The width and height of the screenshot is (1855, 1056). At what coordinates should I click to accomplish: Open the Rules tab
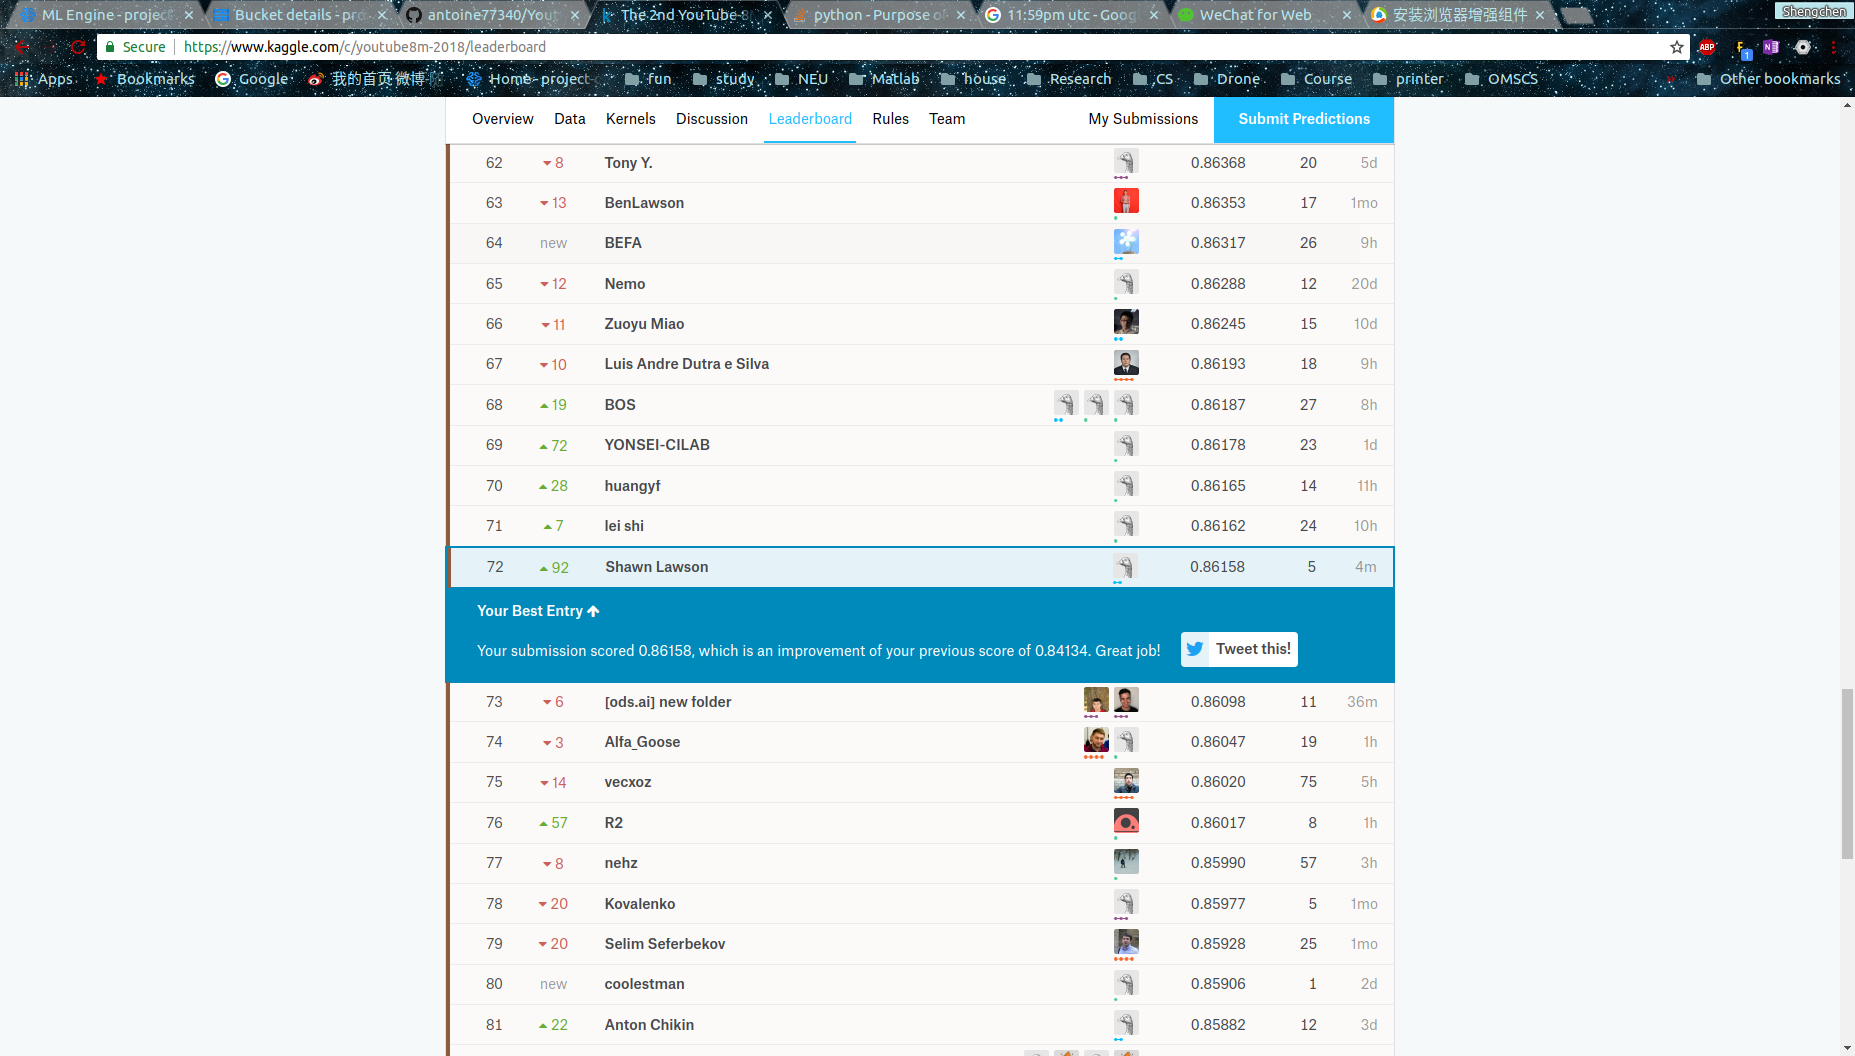click(890, 119)
